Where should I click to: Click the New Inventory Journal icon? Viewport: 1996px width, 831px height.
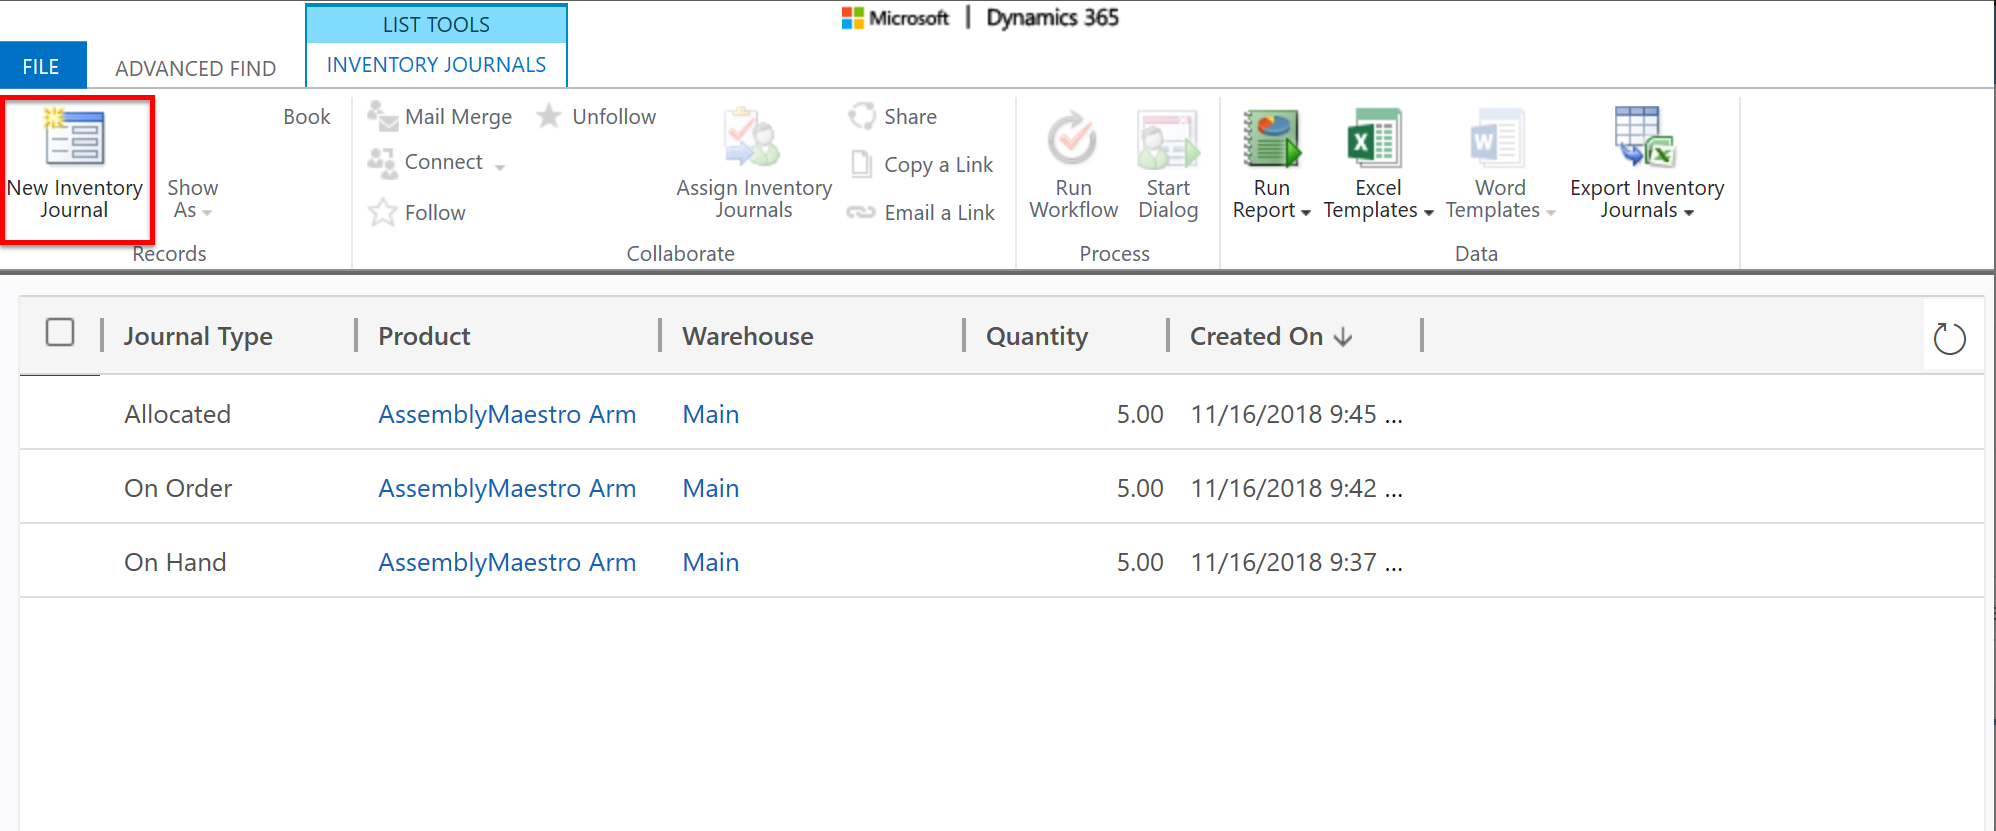pos(75,138)
